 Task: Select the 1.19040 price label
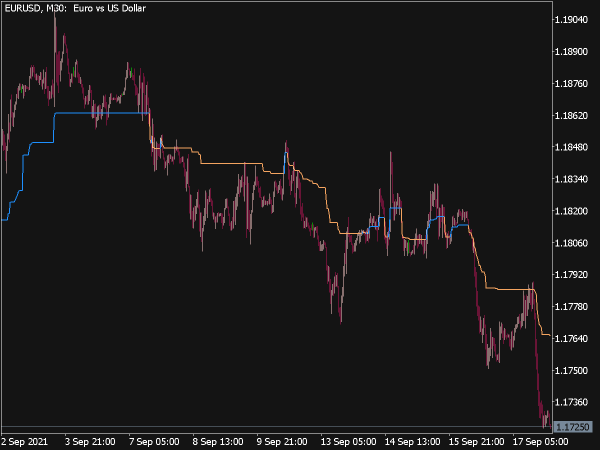571,20
